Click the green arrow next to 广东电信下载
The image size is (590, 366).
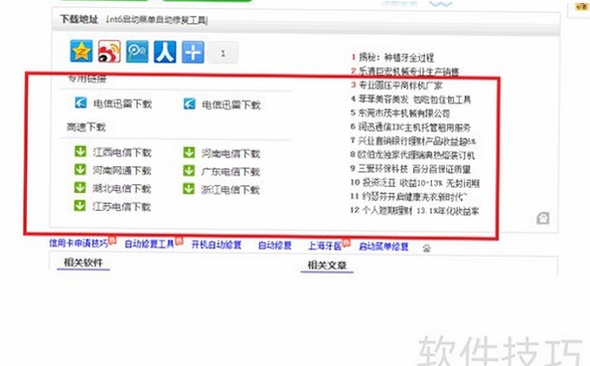click(x=189, y=170)
